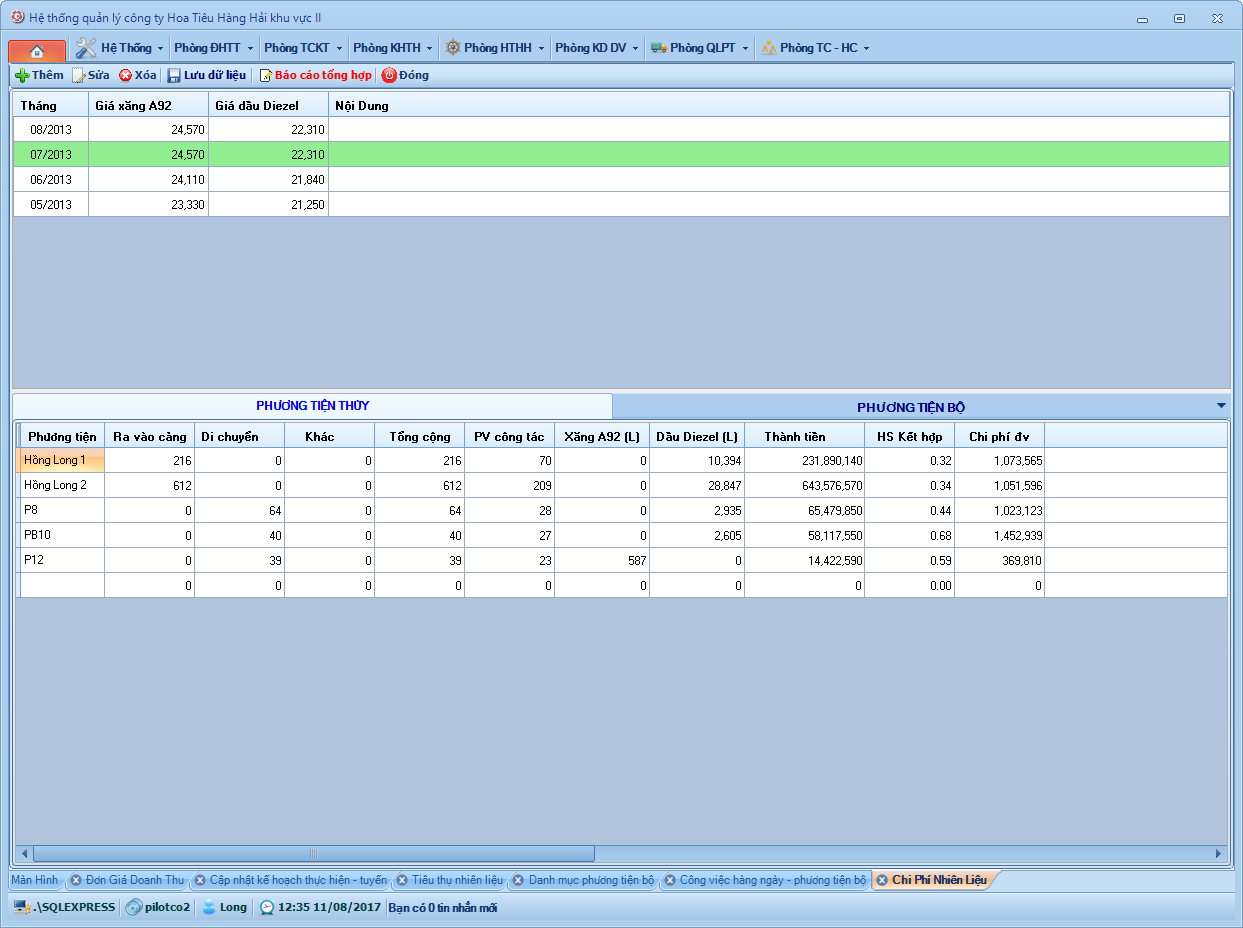Click the Sửa edit icon
This screenshot has height=928, width=1243.
pos(79,76)
